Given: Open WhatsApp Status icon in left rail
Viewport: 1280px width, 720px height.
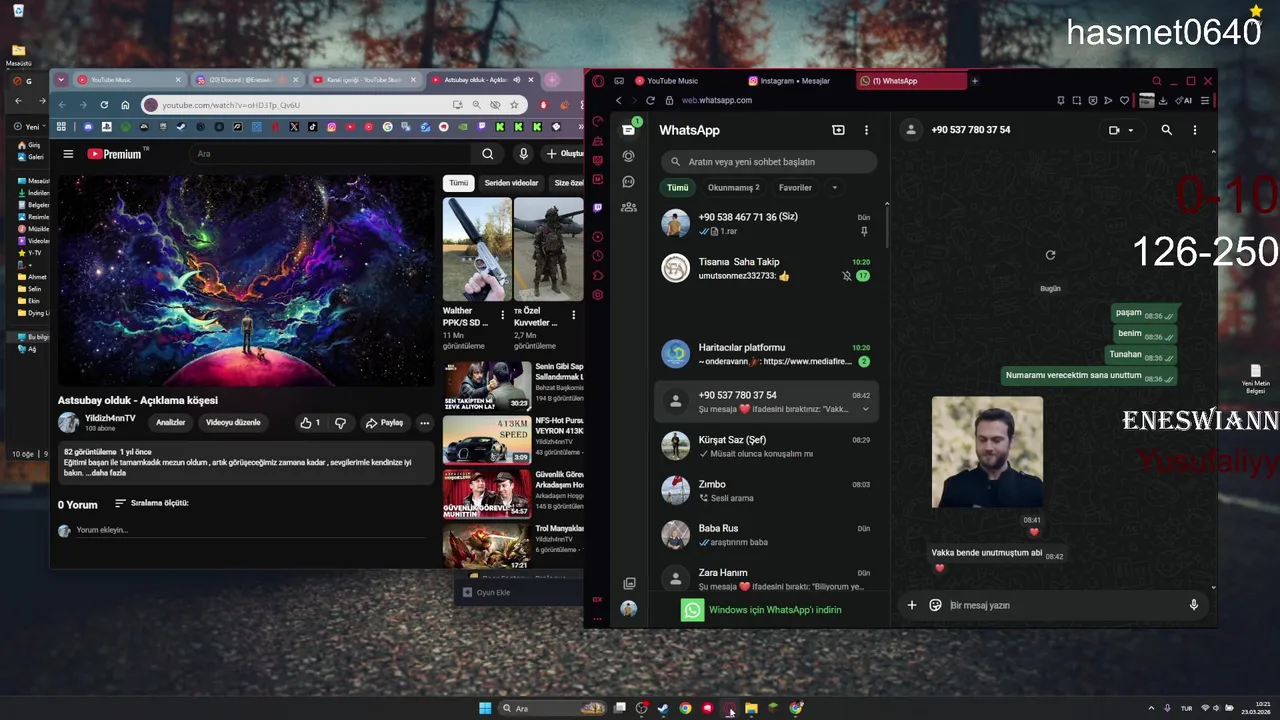Looking at the screenshot, I should click(x=628, y=156).
